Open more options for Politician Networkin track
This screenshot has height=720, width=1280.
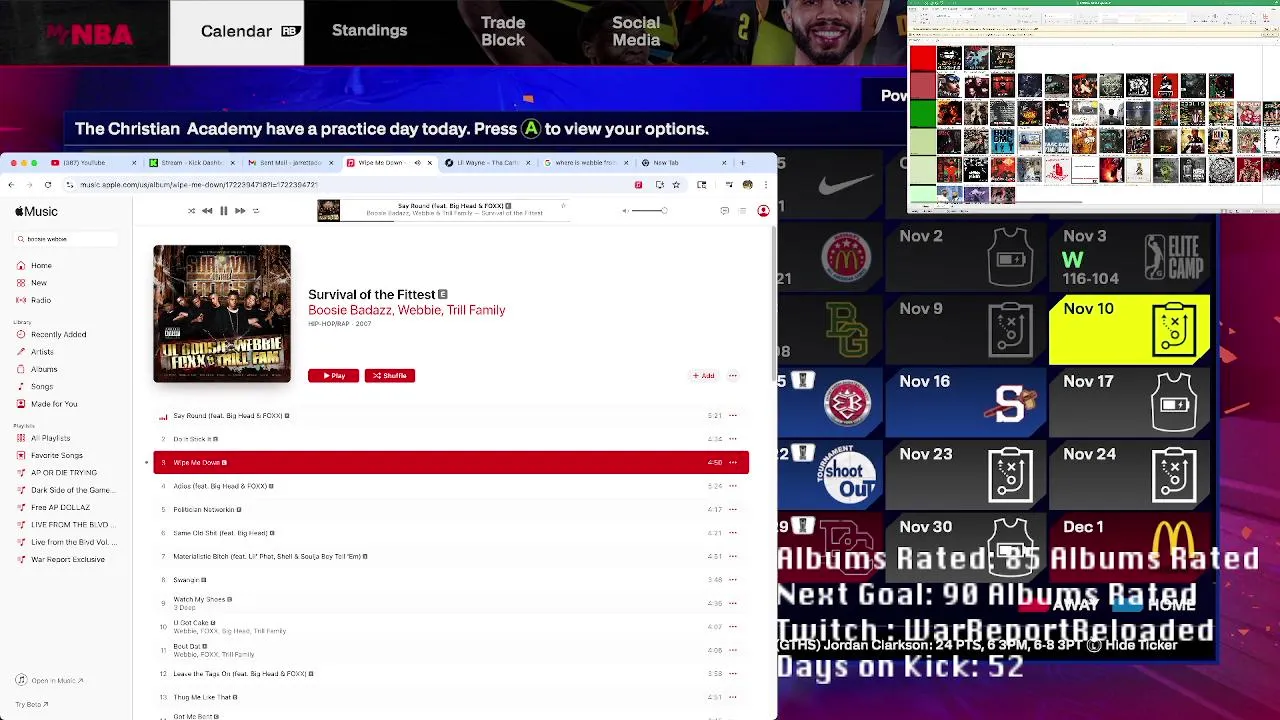(733, 510)
